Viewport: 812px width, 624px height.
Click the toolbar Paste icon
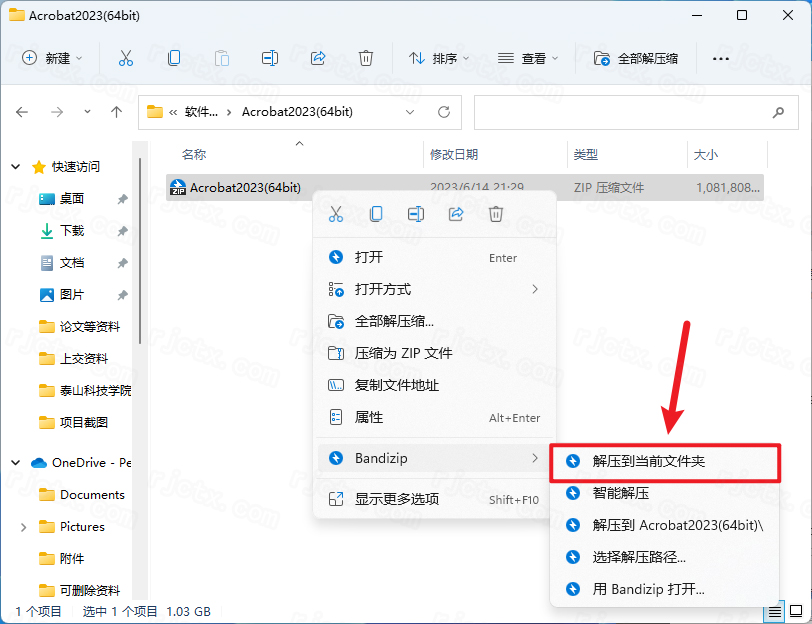(x=222, y=58)
